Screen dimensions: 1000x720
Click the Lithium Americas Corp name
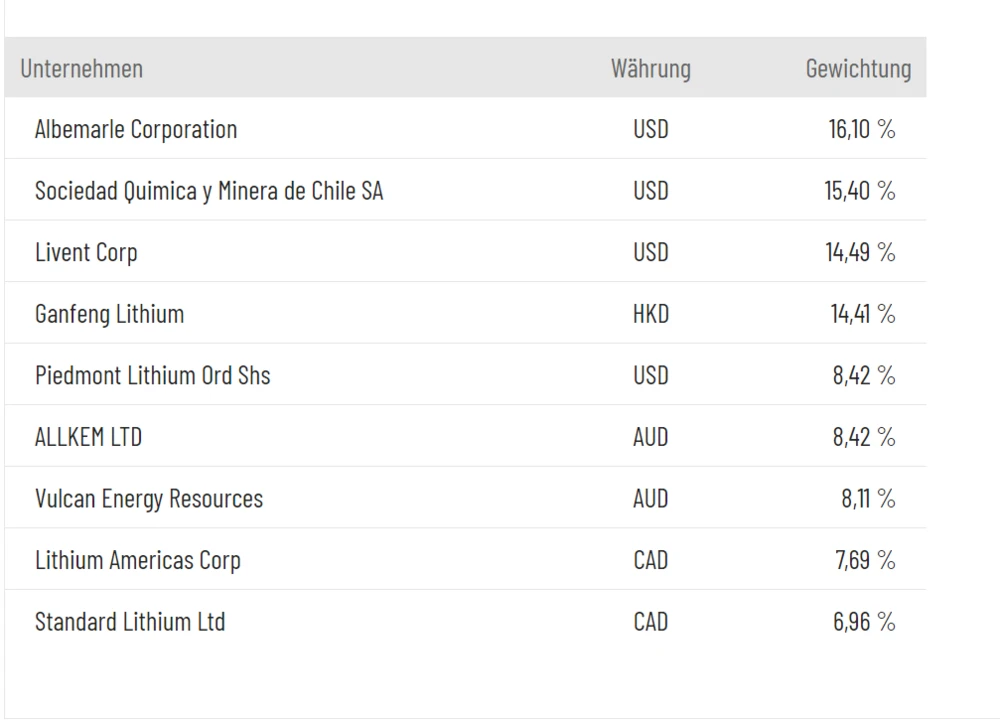(138, 561)
